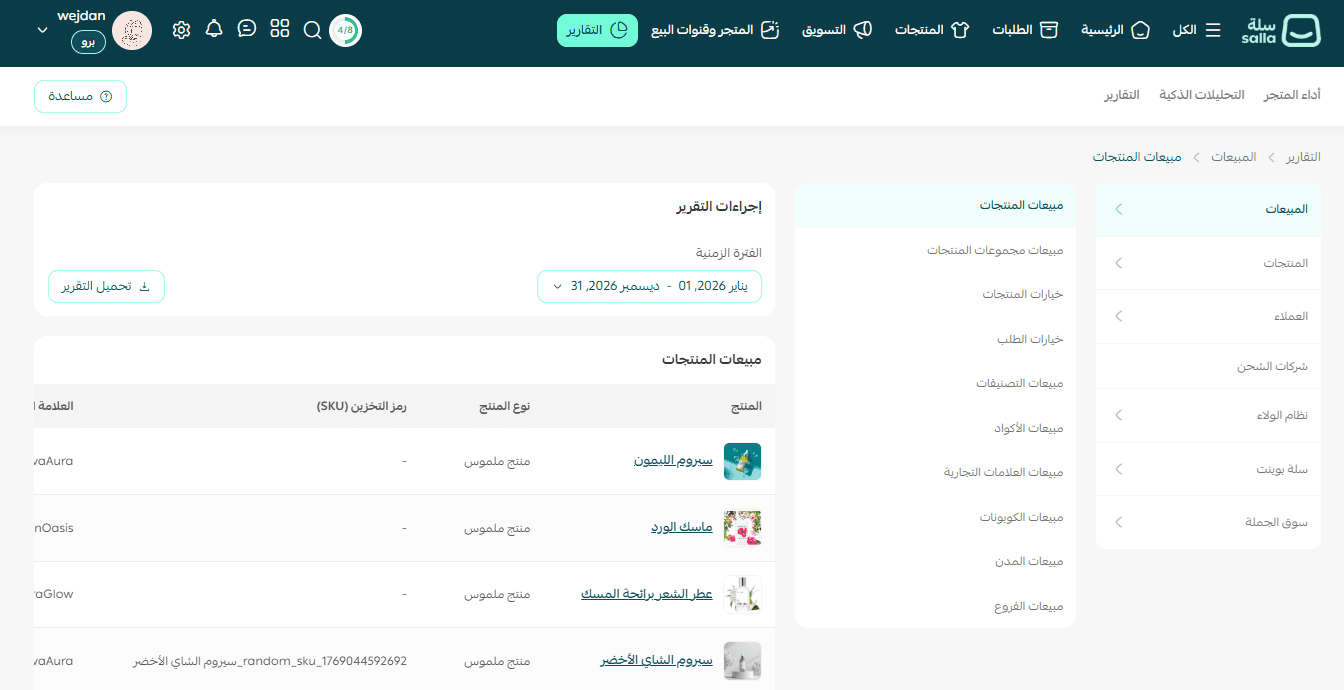This screenshot has width=1344, height=690.
Task: Select خيارات المنتجات report
Action: click(x=935, y=294)
